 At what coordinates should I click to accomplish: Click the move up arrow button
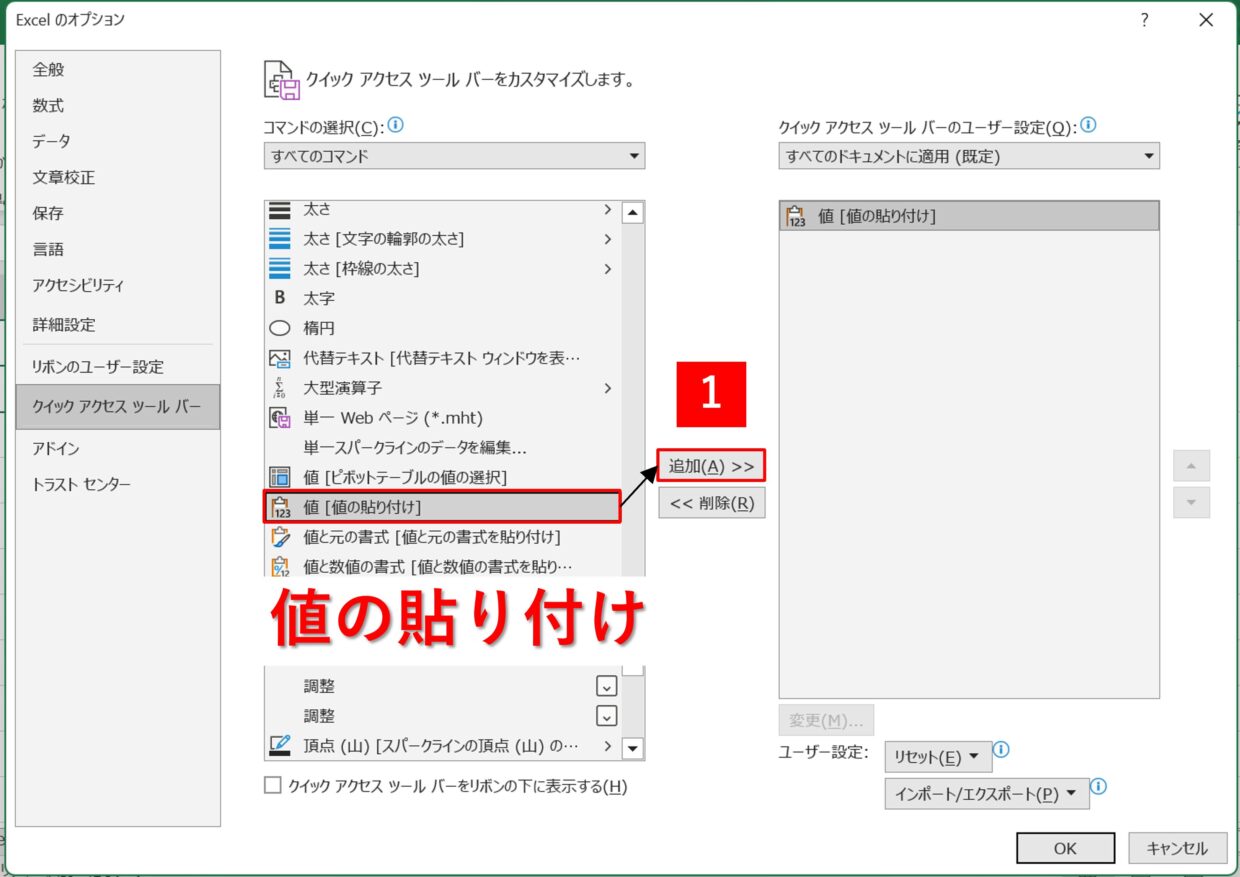(x=1191, y=466)
